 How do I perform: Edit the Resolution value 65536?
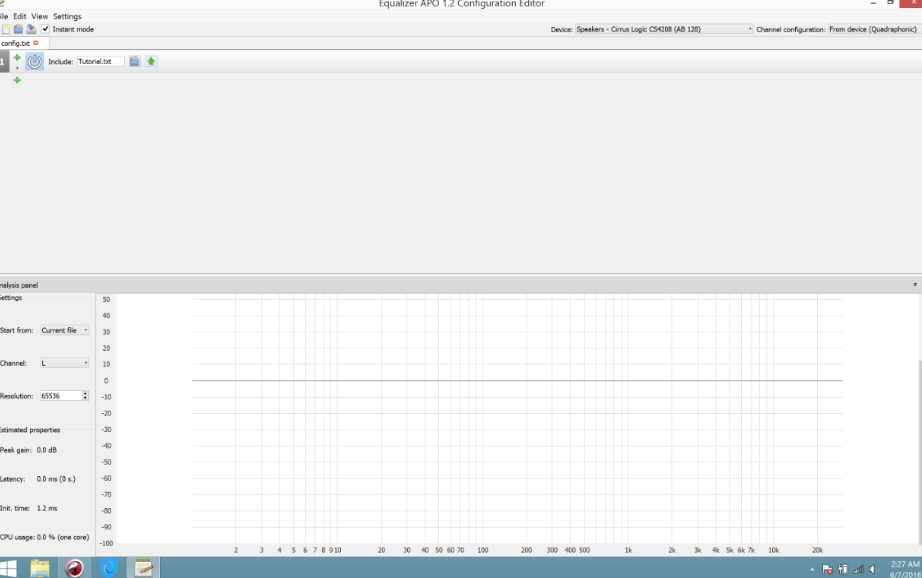[60, 396]
